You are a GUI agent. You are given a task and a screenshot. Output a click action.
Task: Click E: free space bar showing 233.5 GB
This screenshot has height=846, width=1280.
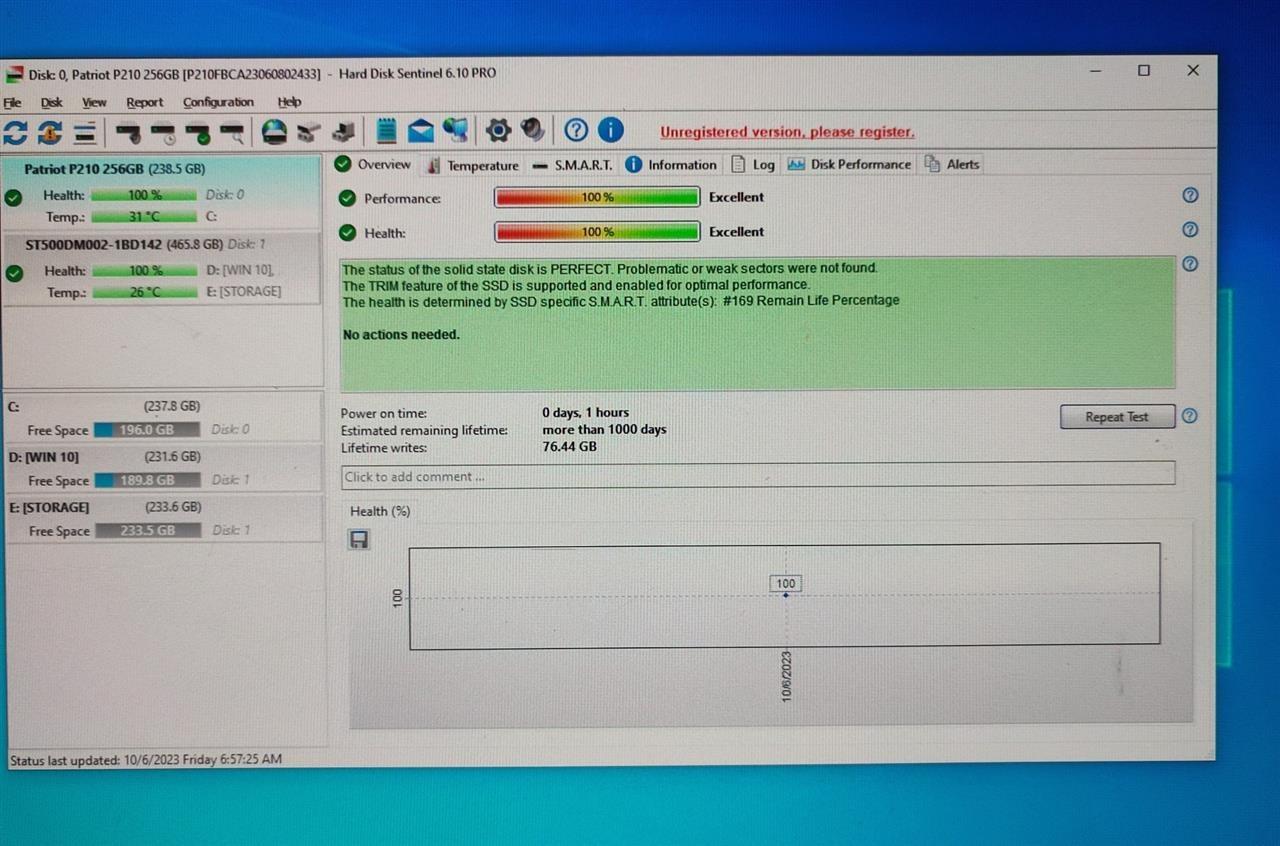click(147, 531)
